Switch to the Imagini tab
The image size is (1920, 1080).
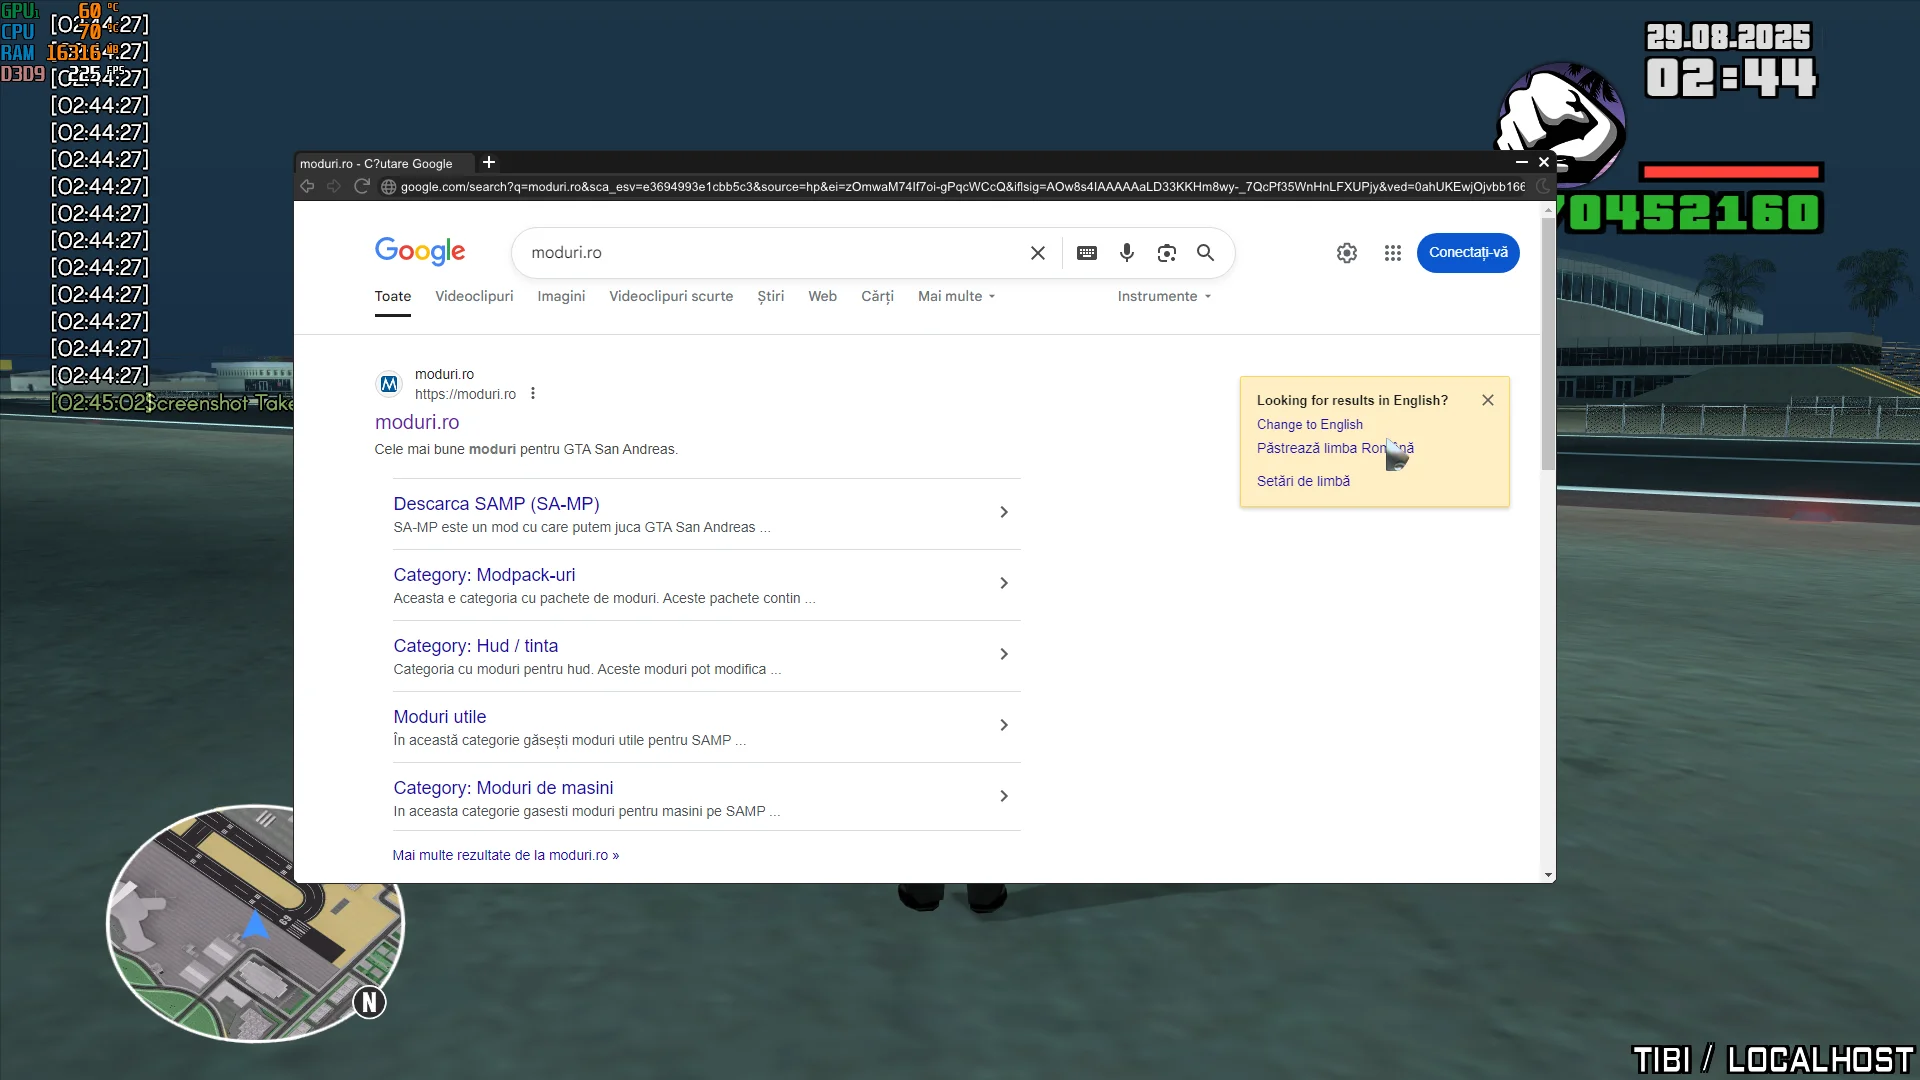561,297
